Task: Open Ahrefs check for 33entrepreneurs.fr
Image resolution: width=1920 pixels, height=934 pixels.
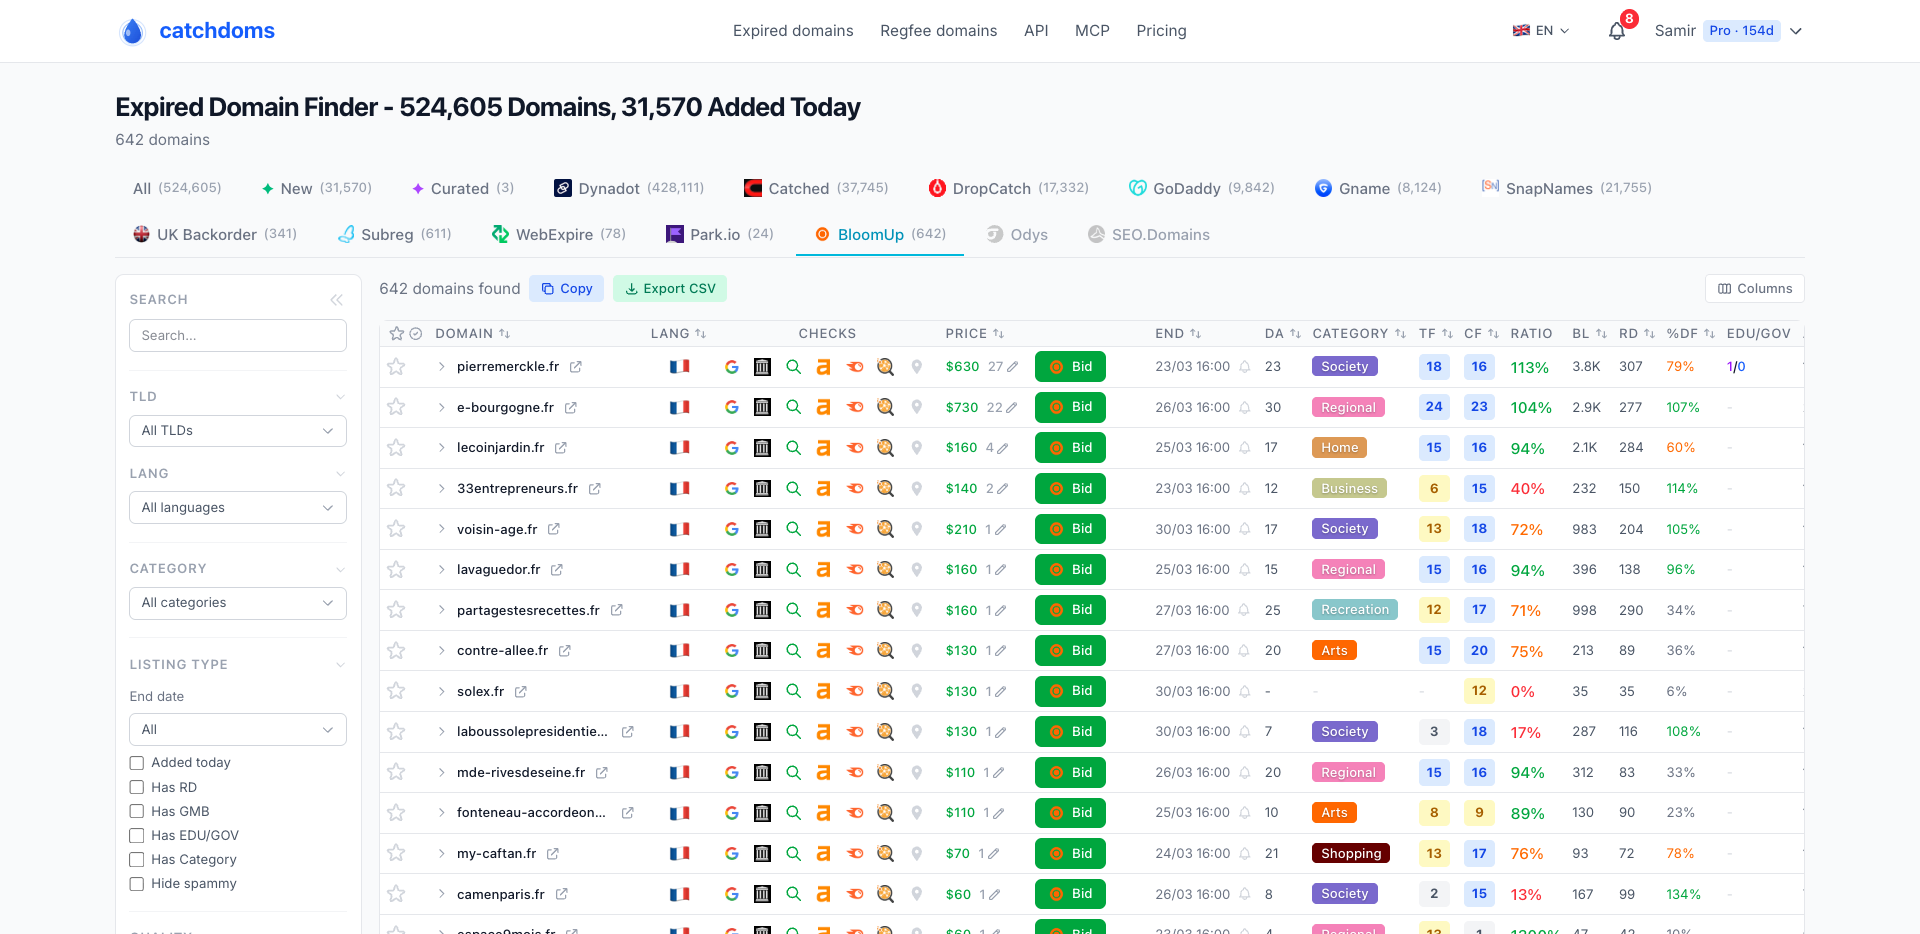Action: 823,489
